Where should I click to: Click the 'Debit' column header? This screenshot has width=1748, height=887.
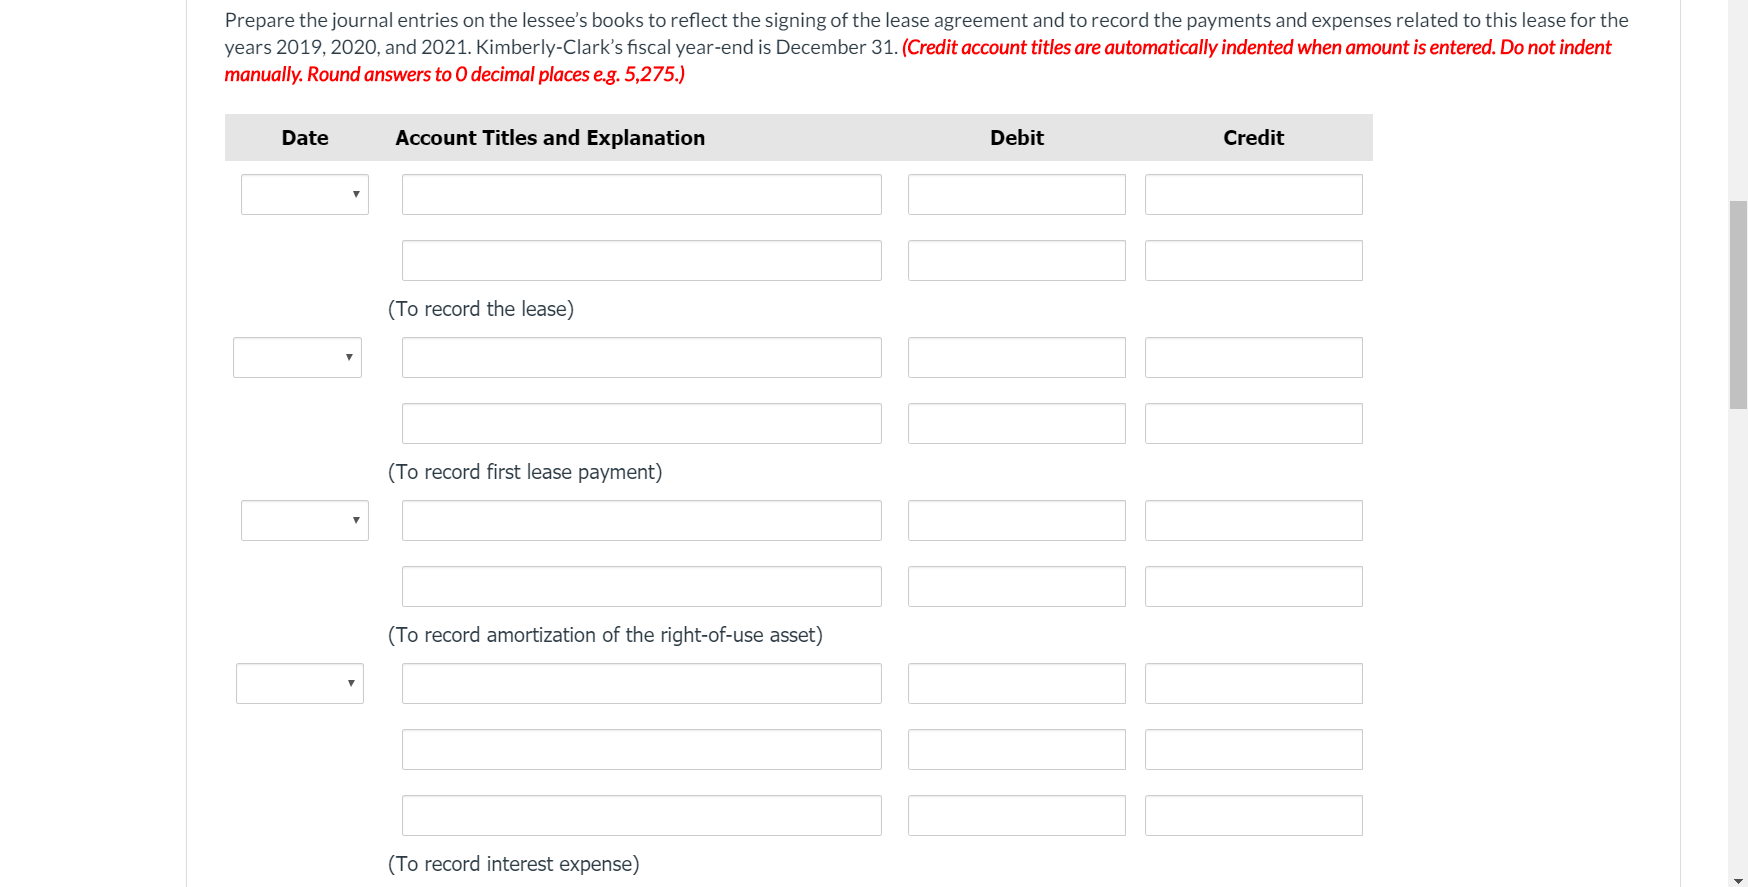[x=1017, y=138]
